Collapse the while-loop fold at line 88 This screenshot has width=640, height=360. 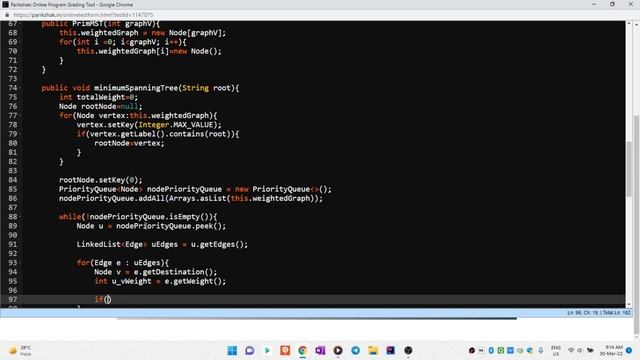(20, 217)
